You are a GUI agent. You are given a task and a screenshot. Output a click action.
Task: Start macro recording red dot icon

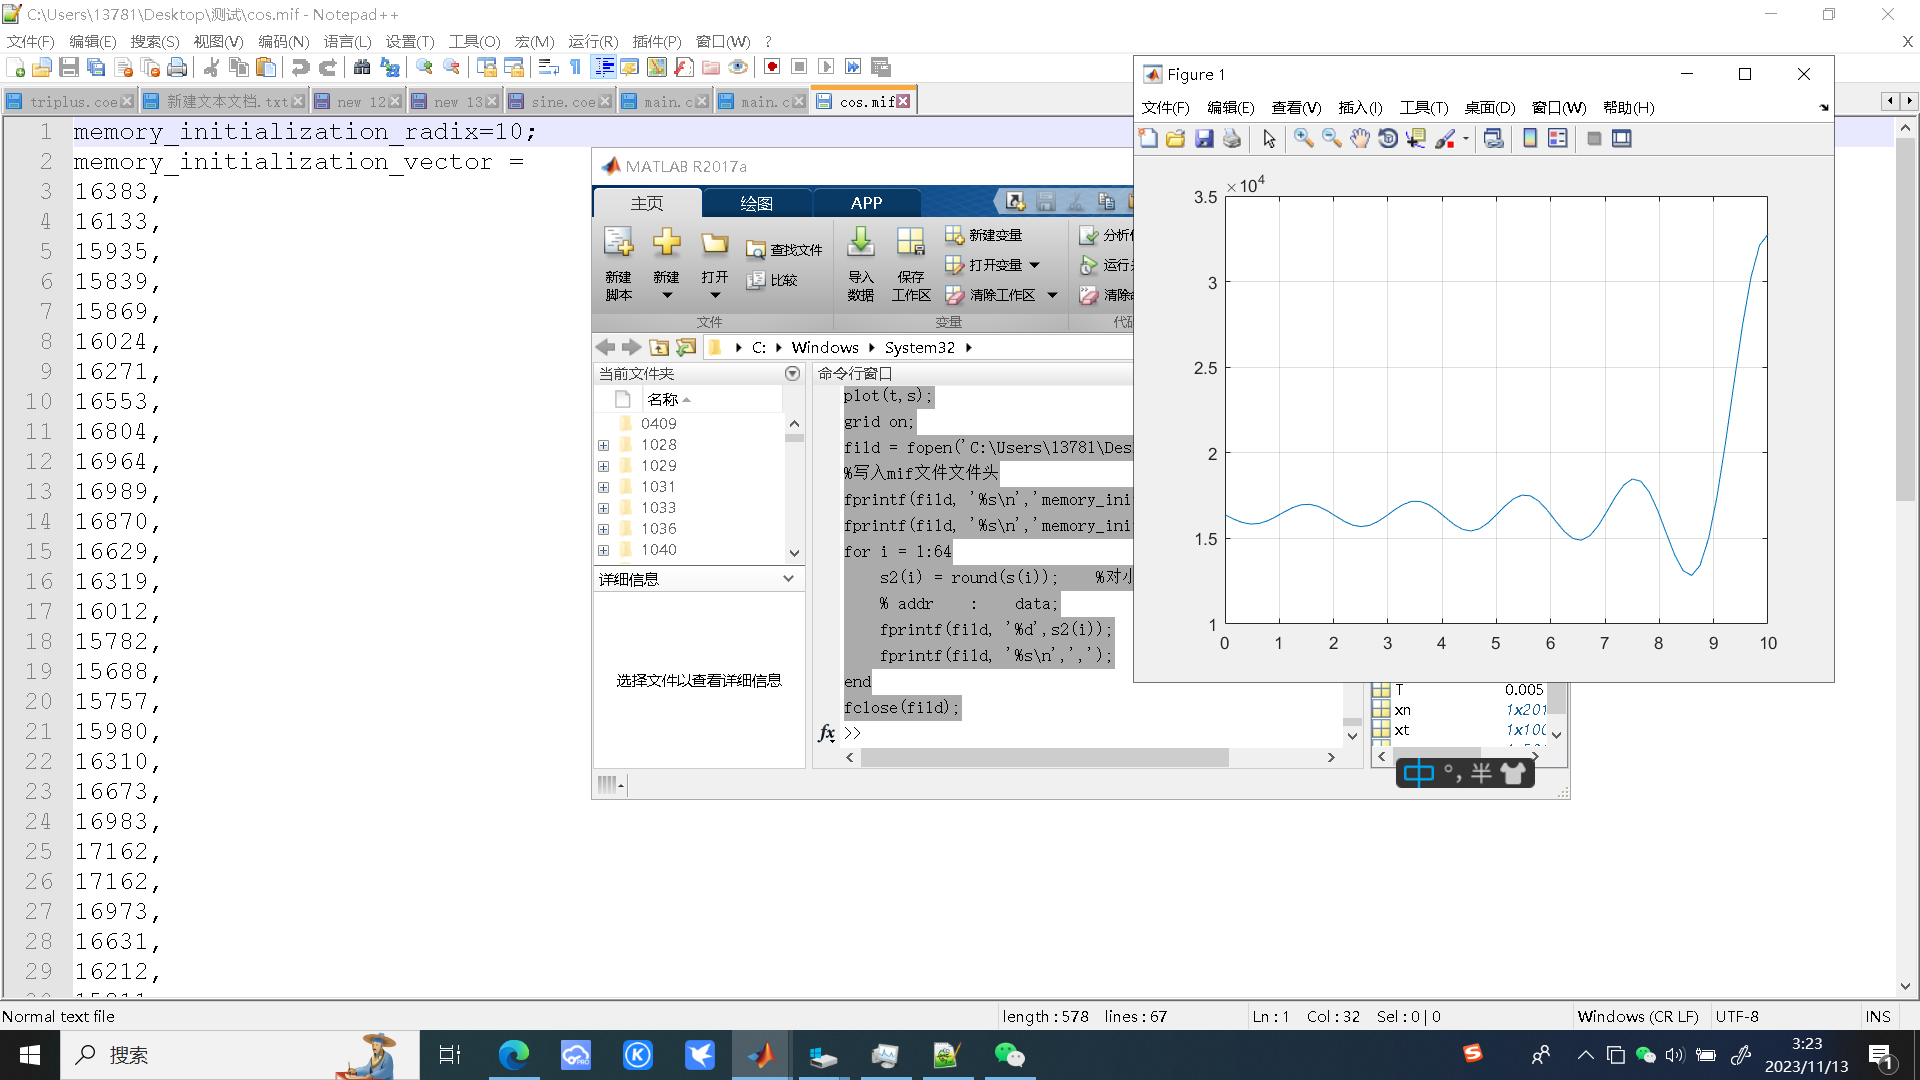coord(772,67)
